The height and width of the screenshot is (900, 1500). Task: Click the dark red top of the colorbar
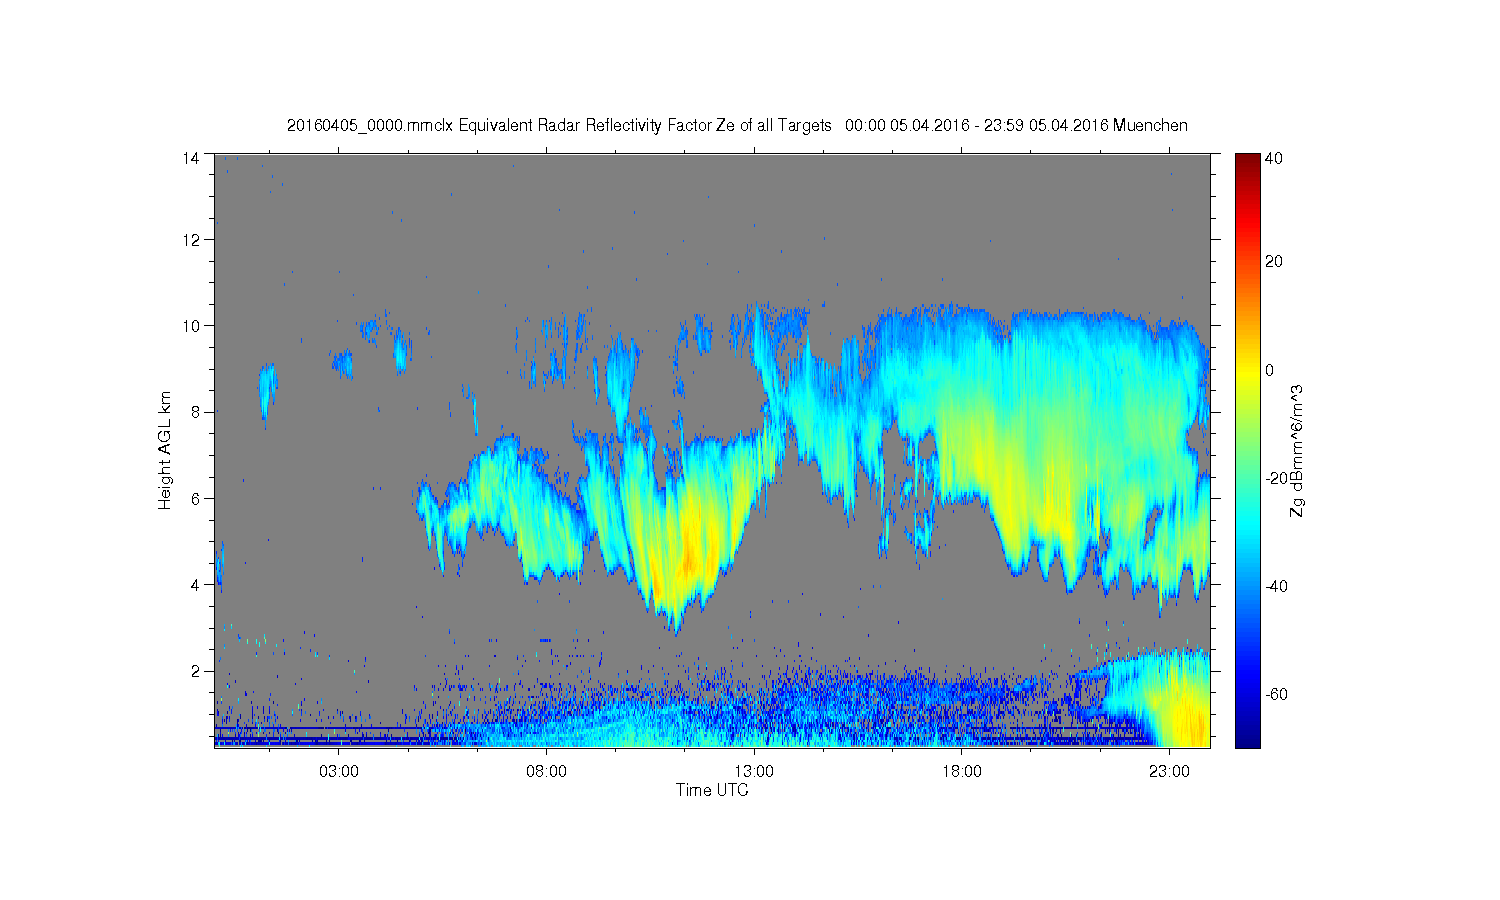pos(1247,162)
